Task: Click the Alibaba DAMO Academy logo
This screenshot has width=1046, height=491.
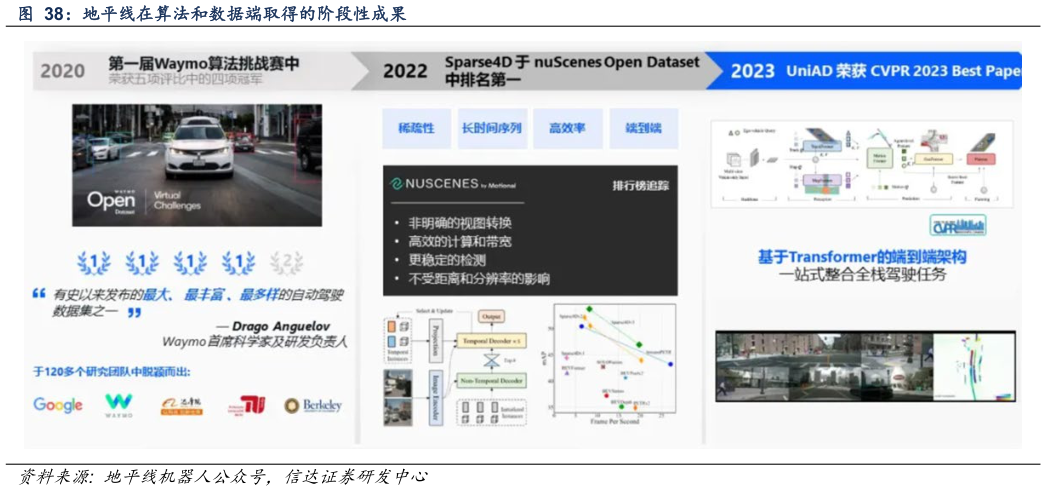Action: (181, 406)
